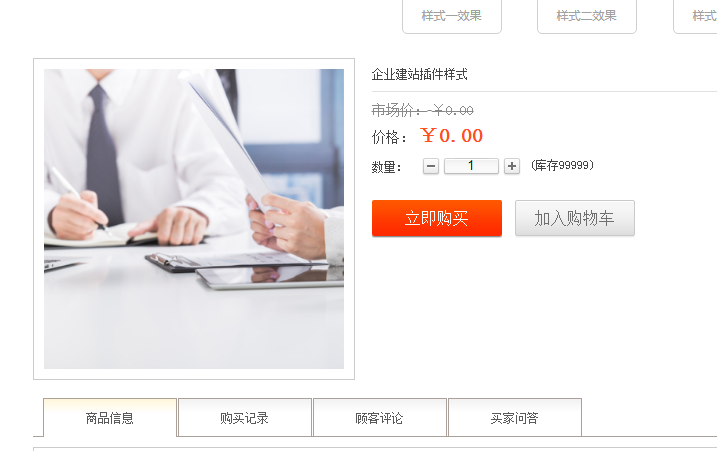
Task: Click the struck-through 市场价 market price
Action: 422,110
